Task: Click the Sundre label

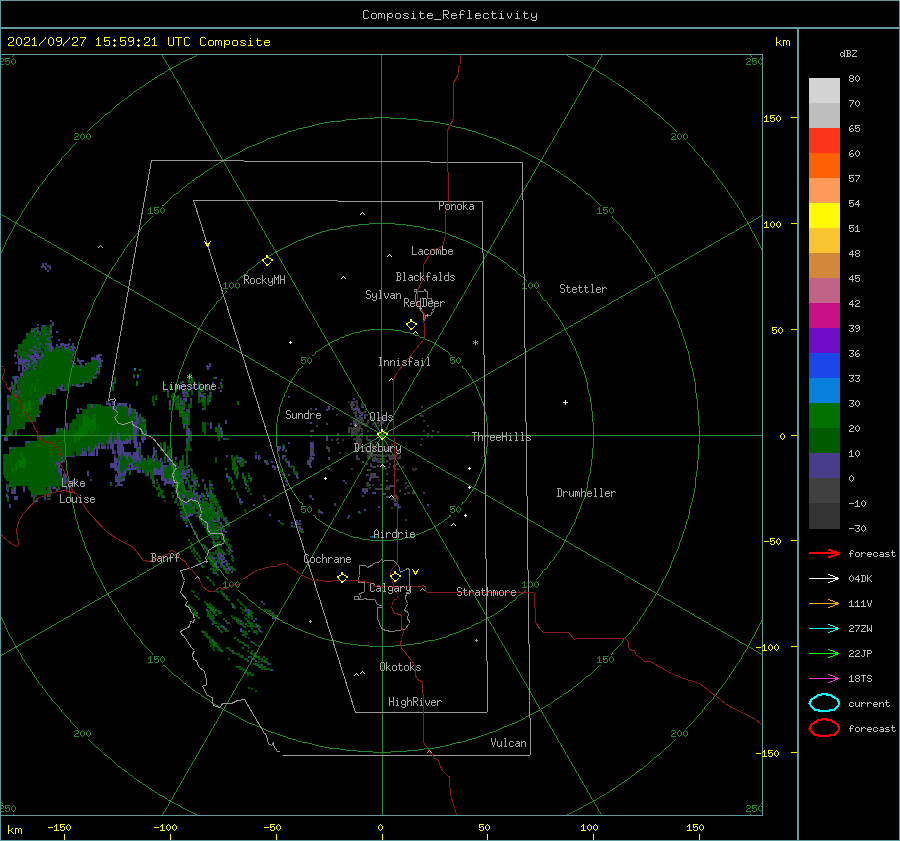Action: (x=303, y=414)
